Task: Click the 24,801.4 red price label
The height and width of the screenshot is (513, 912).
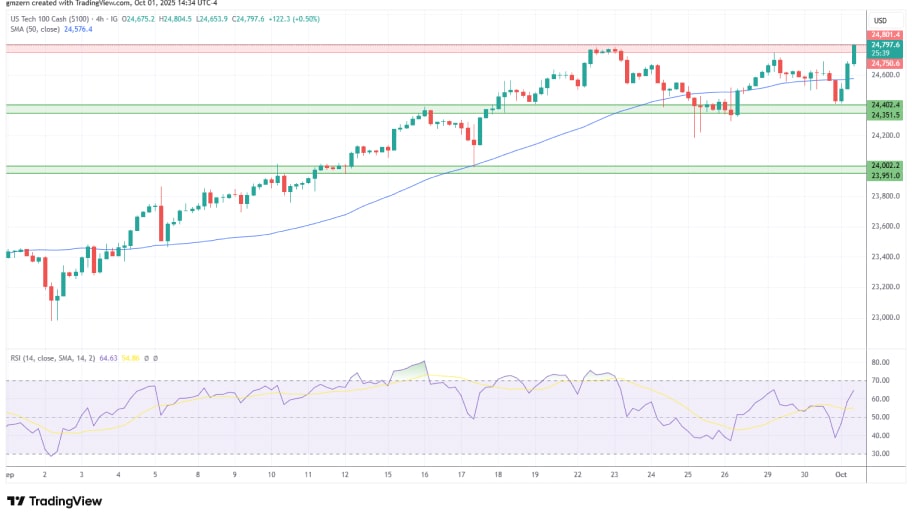Action: pos(887,35)
